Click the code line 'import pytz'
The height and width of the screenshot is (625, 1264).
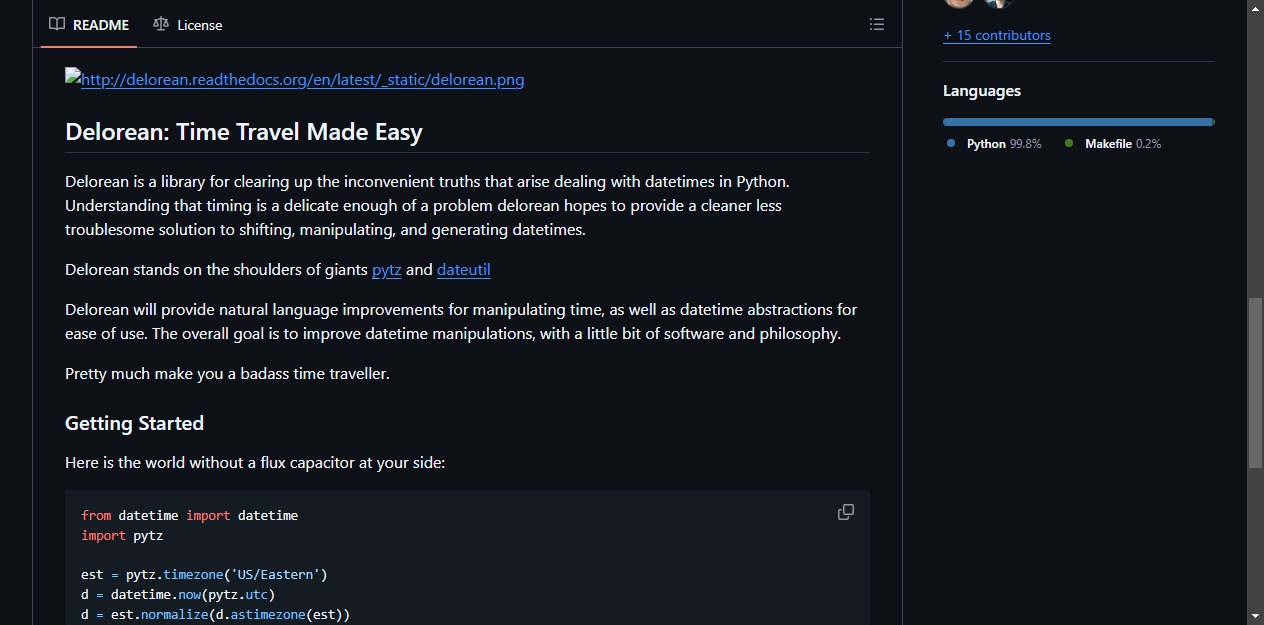[x=122, y=535]
